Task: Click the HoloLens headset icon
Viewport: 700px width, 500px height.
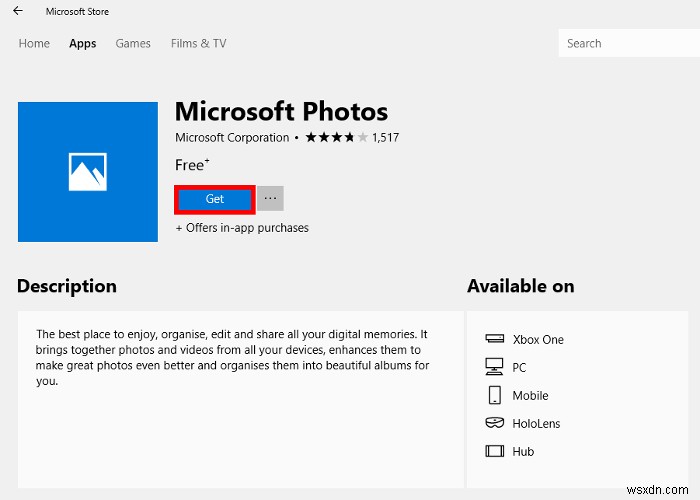Action: click(495, 423)
